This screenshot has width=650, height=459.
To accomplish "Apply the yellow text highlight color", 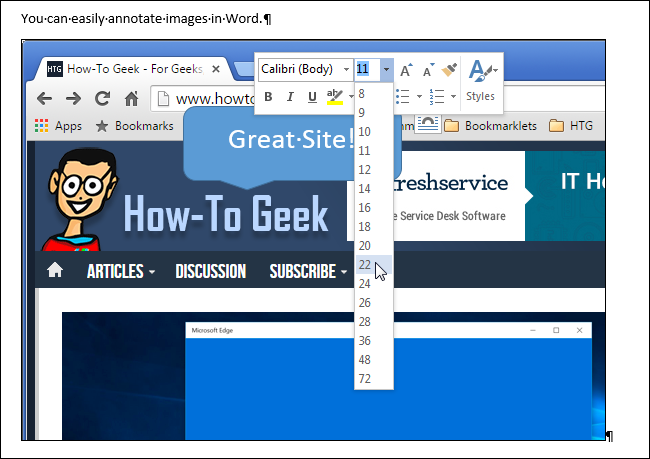I will (x=335, y=97).
